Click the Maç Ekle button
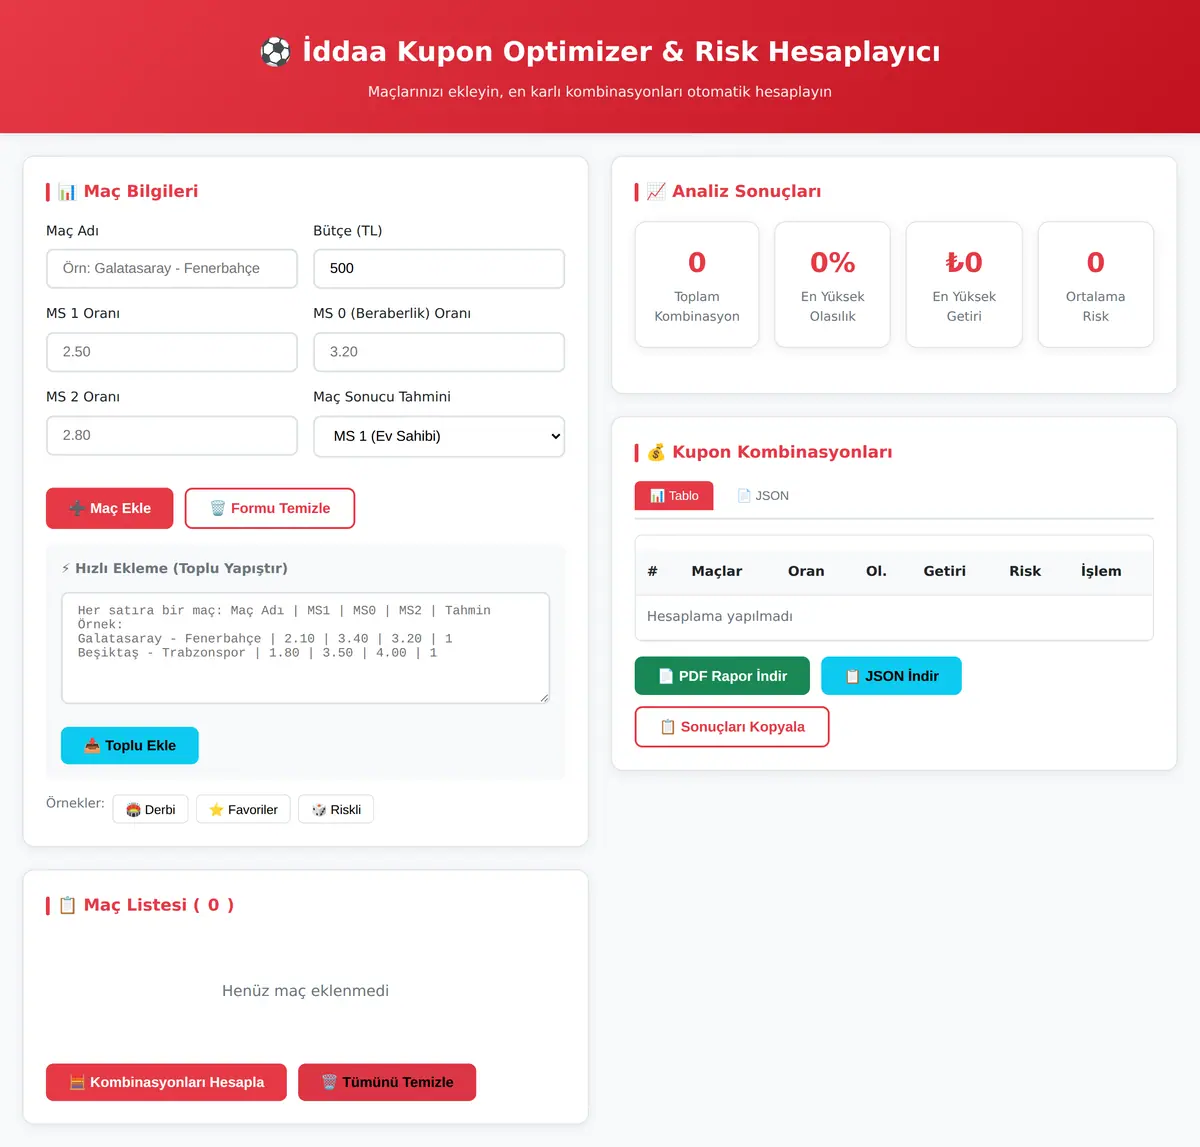This screenshot has height=1147, width=1200. point(110,508)
